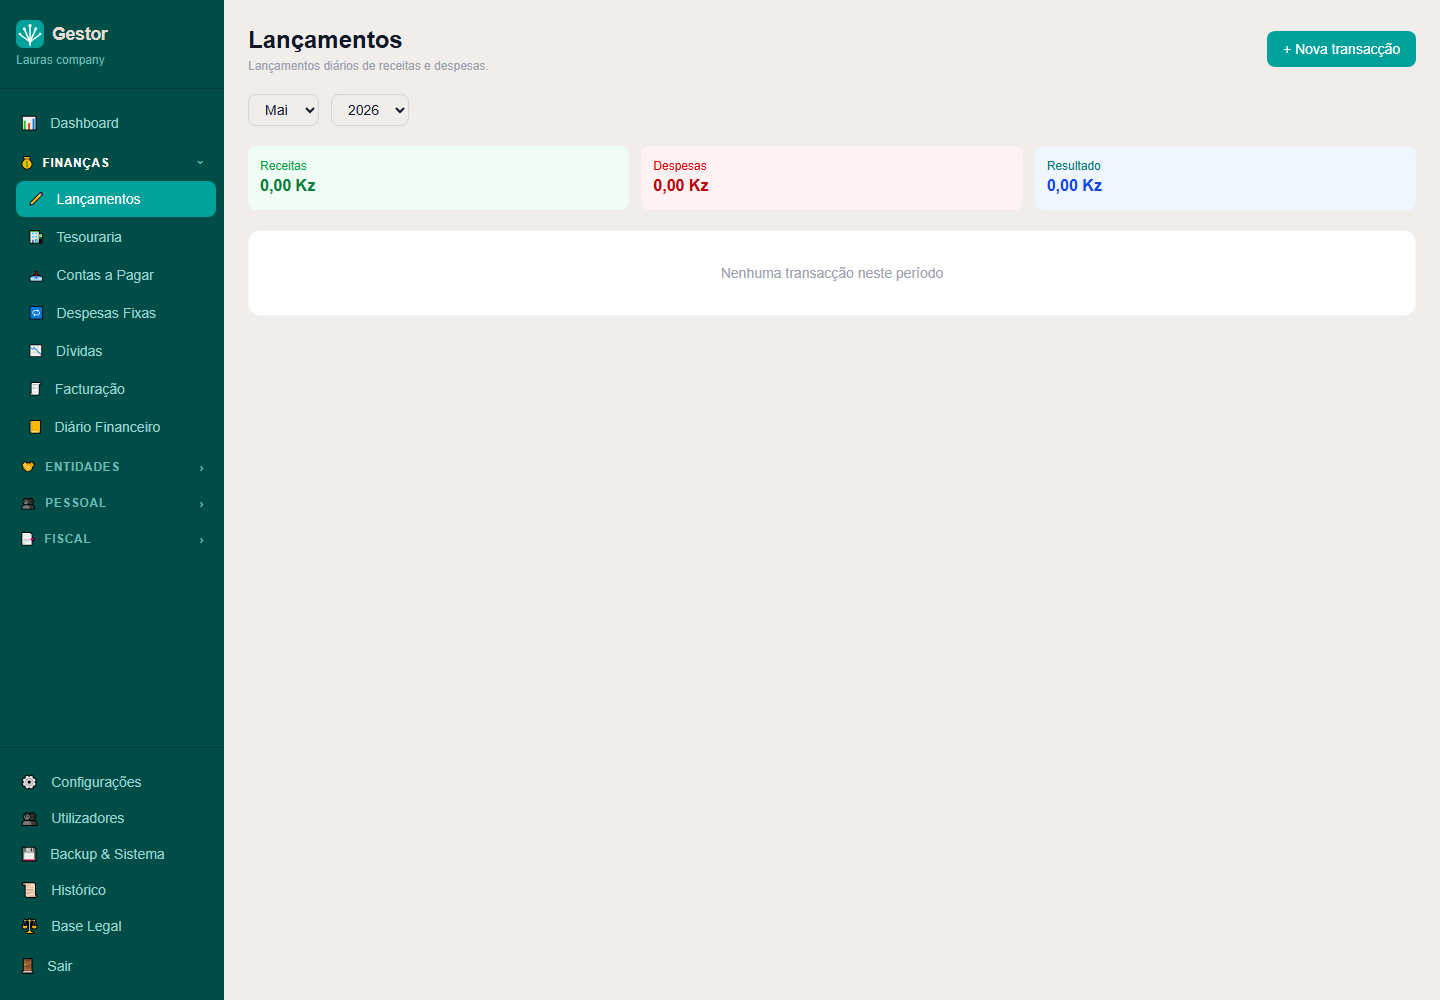1440x1000 pixels.
Task: Expand the Pessoal section chevron
Action: click(201, 504)
